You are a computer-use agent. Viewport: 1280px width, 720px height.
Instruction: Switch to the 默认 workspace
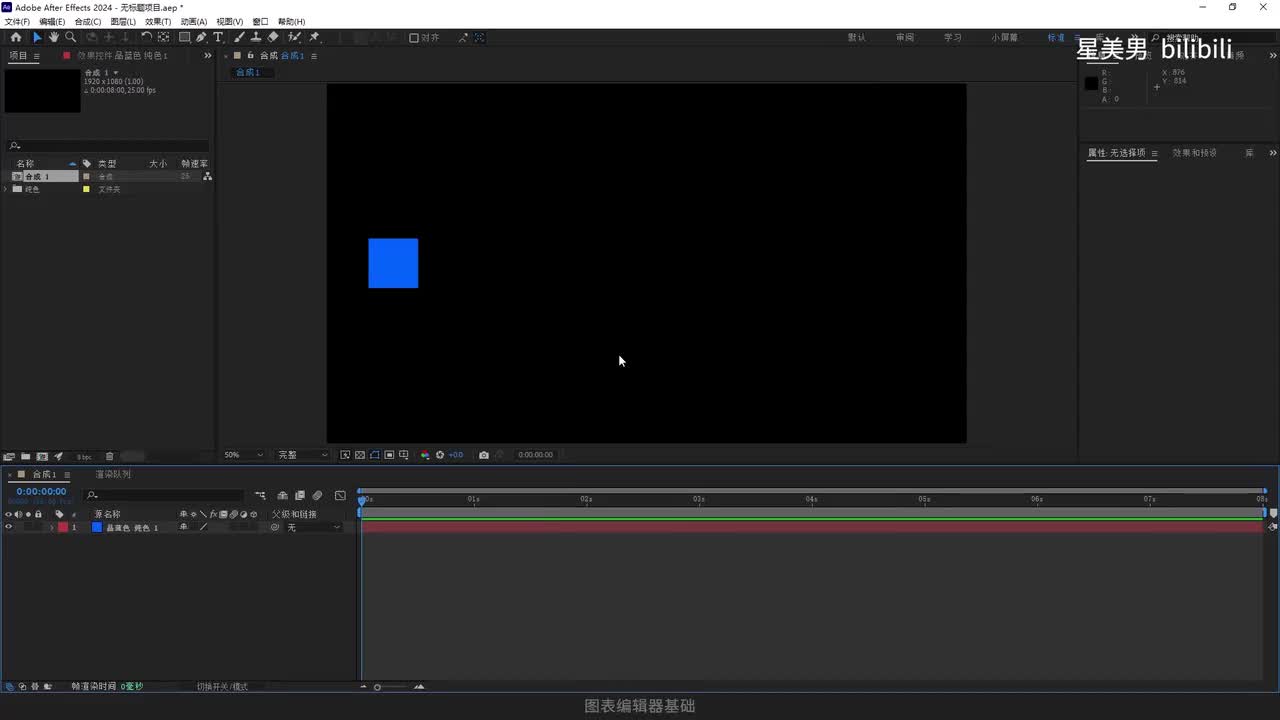(x=857, y=38)
